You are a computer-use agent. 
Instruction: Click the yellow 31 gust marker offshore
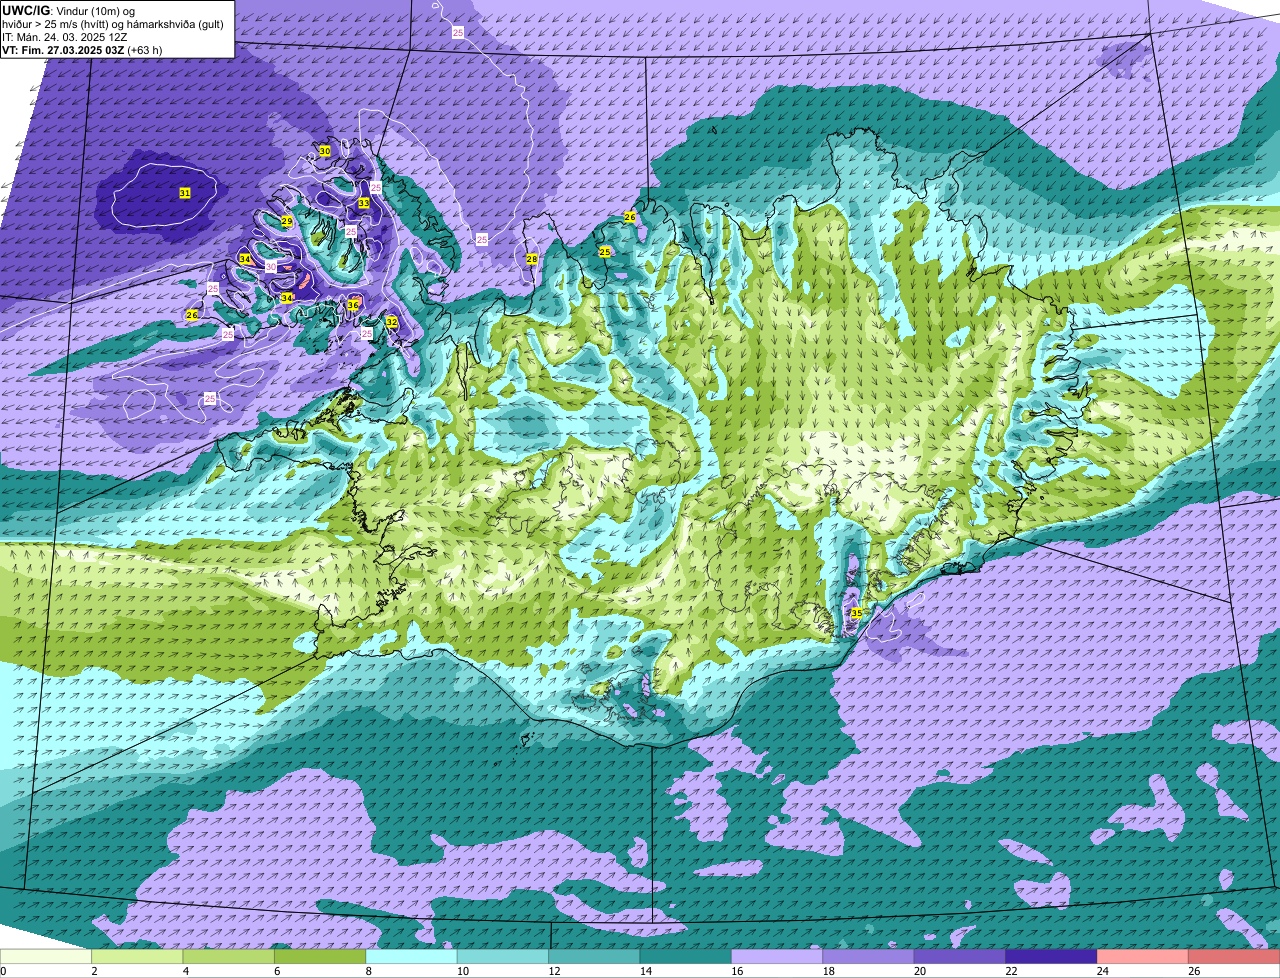(x=185, y=192)
